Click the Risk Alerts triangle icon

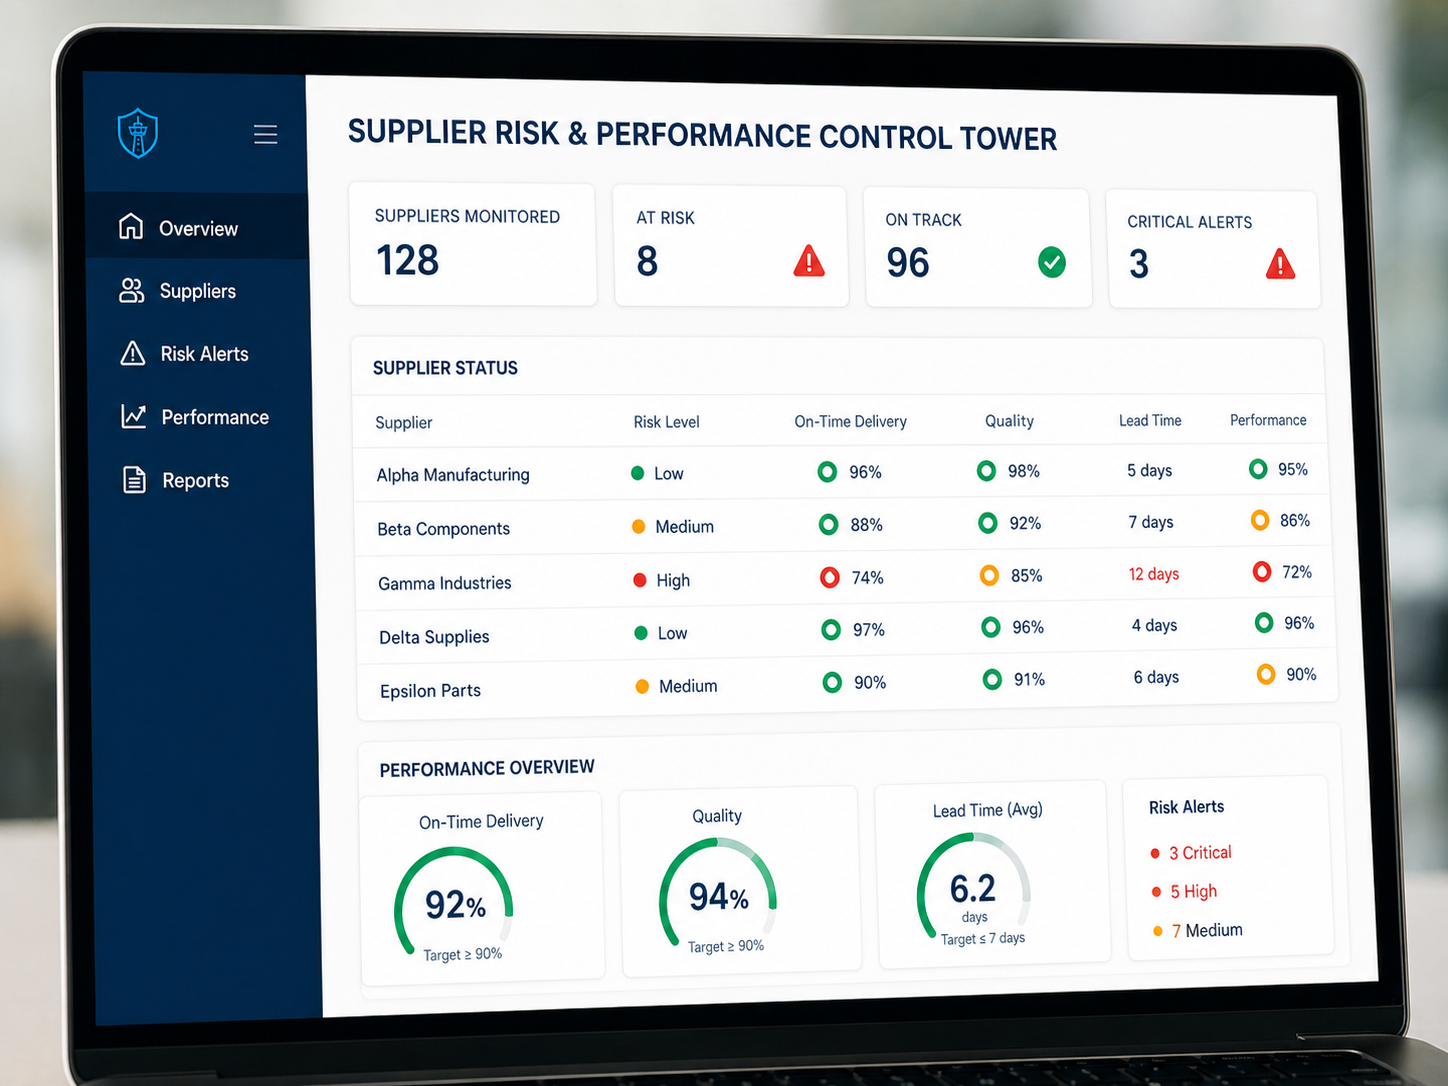133,353
